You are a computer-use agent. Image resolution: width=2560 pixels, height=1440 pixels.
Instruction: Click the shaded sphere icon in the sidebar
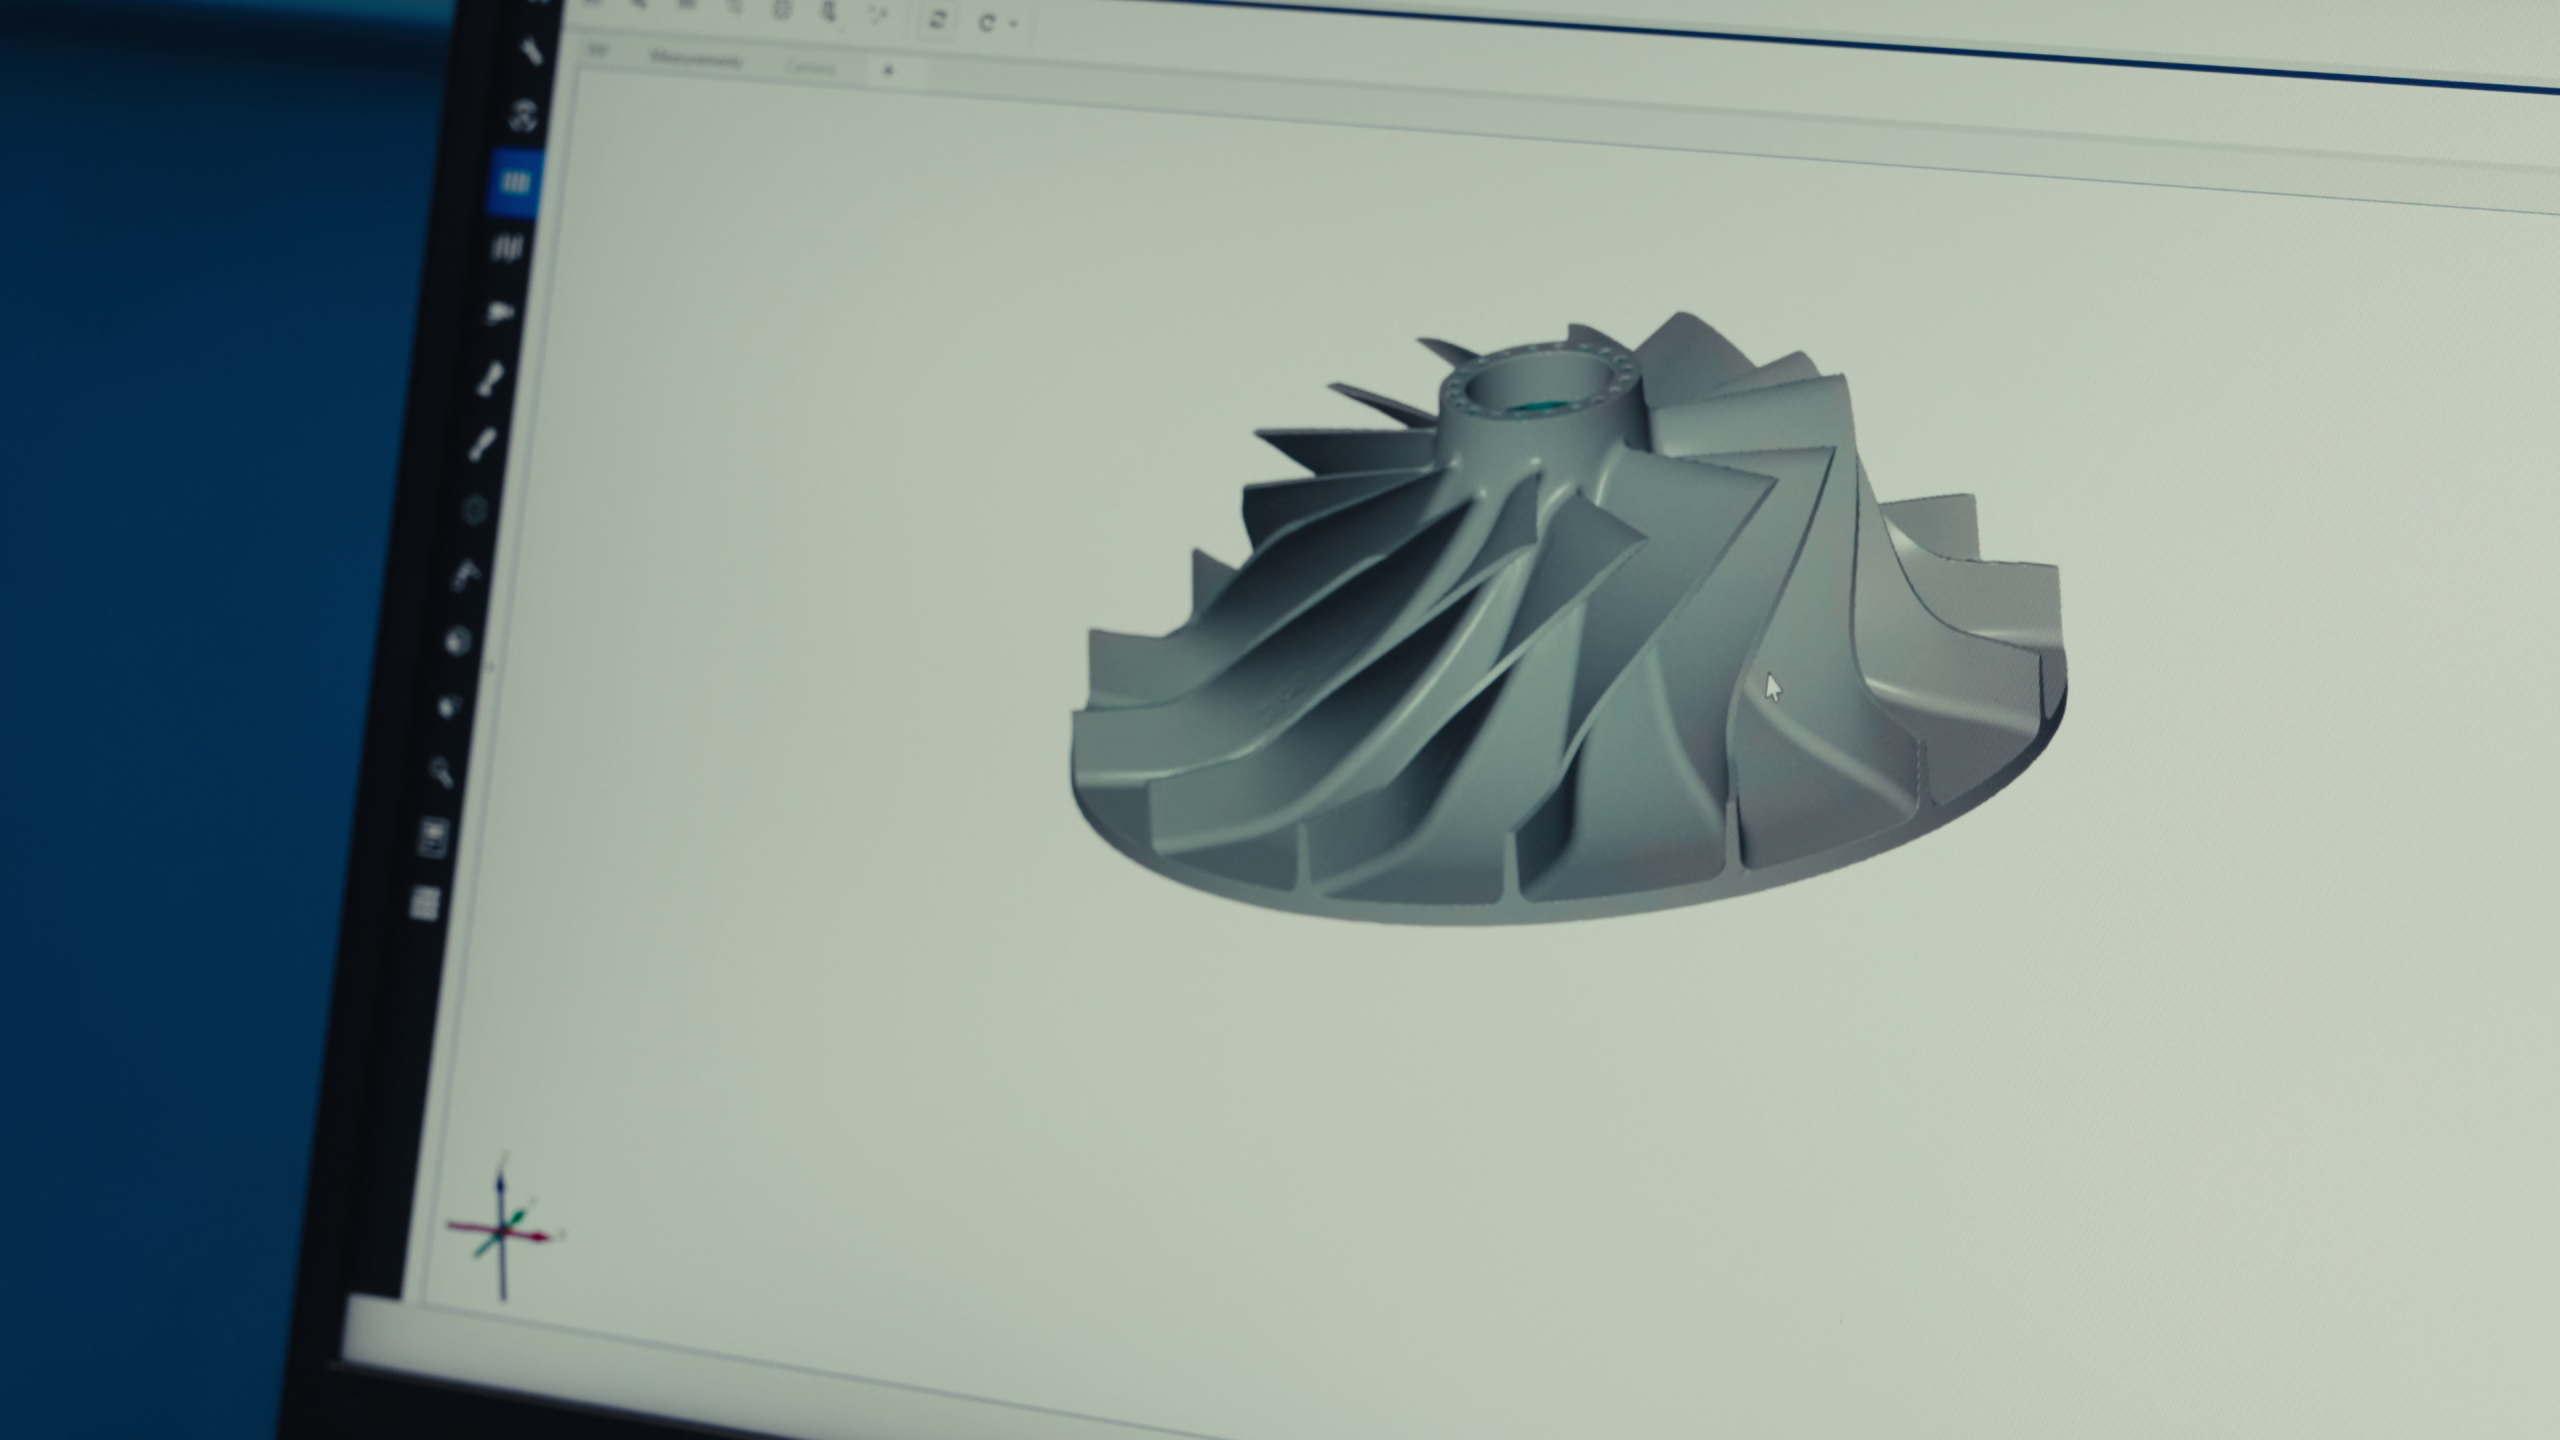(458, 640)
